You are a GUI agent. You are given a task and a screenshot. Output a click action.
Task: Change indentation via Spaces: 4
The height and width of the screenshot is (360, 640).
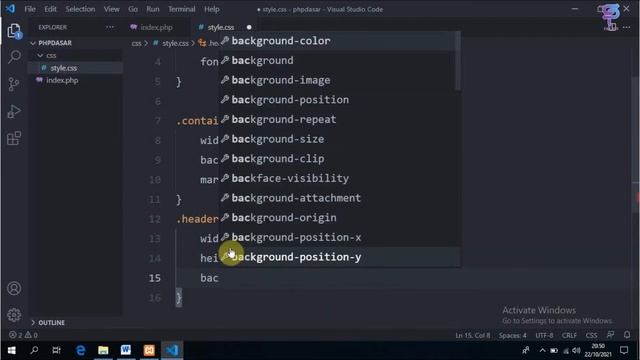pos(513,335)
